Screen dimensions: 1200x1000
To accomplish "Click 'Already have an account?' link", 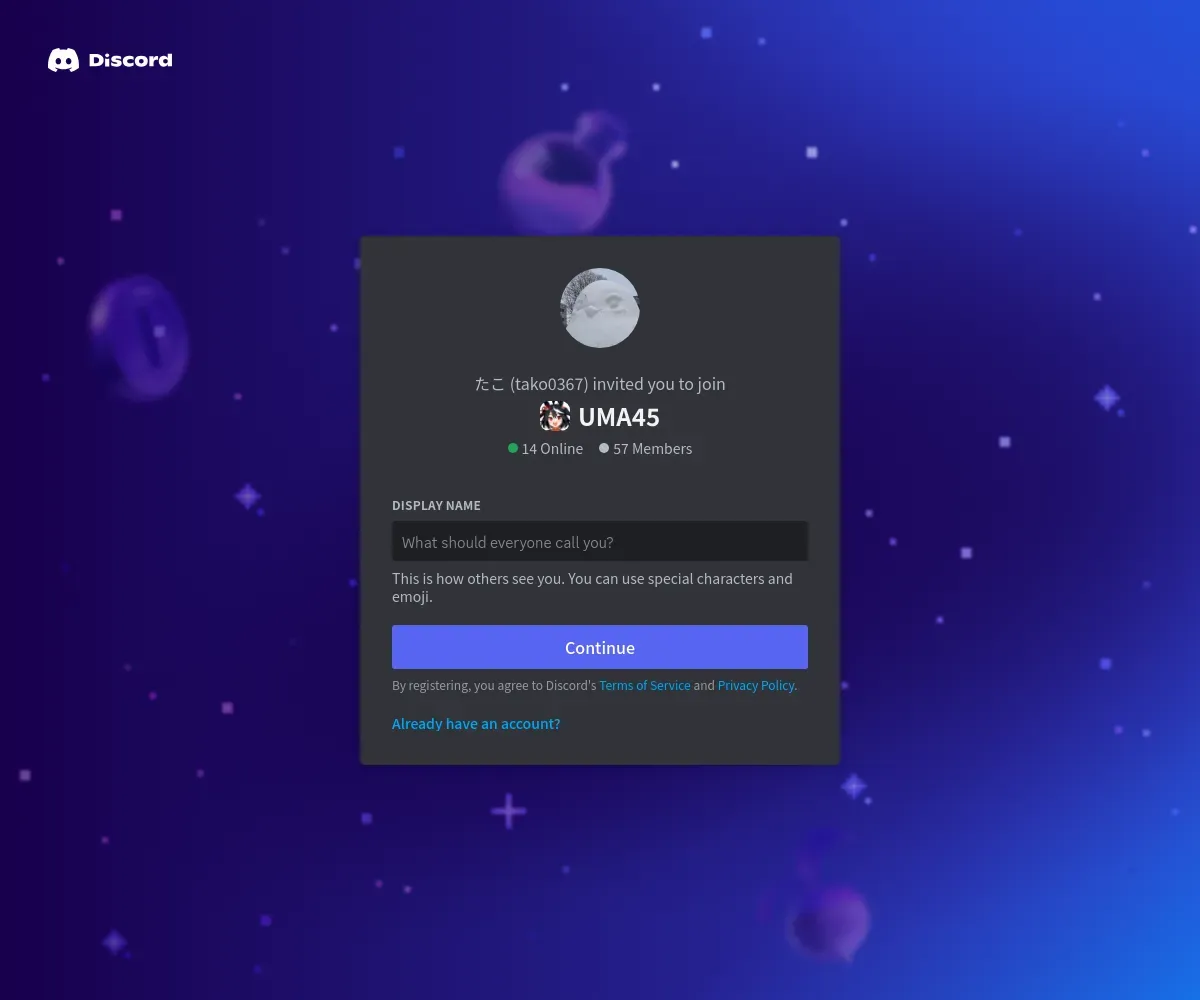I will (x=476, y=723).
